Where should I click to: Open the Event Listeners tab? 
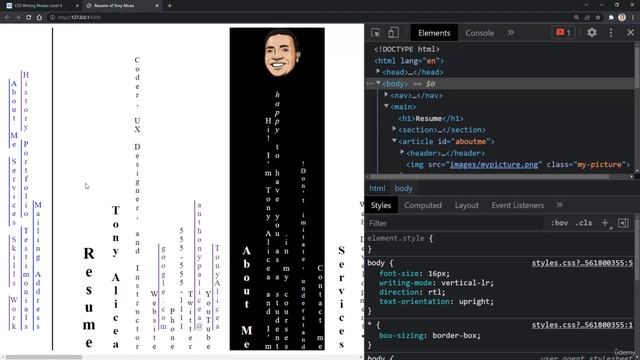(518, 205)
